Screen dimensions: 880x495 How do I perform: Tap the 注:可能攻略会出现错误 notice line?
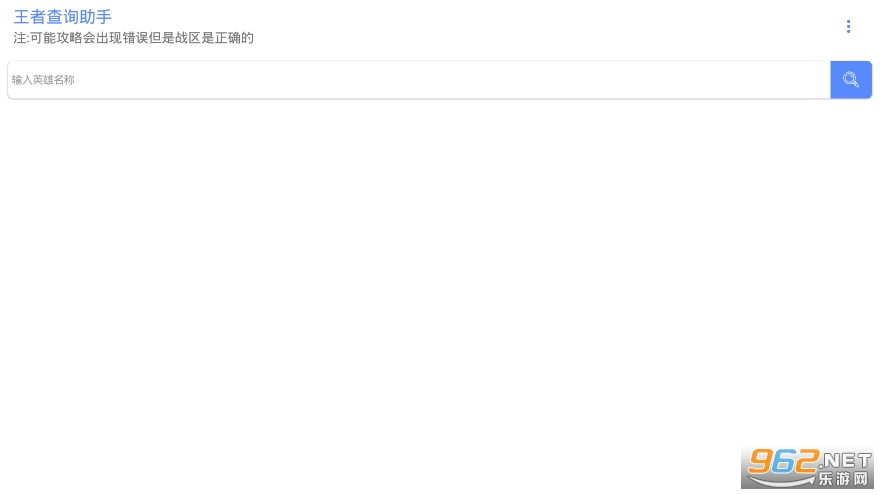[134, 38]
